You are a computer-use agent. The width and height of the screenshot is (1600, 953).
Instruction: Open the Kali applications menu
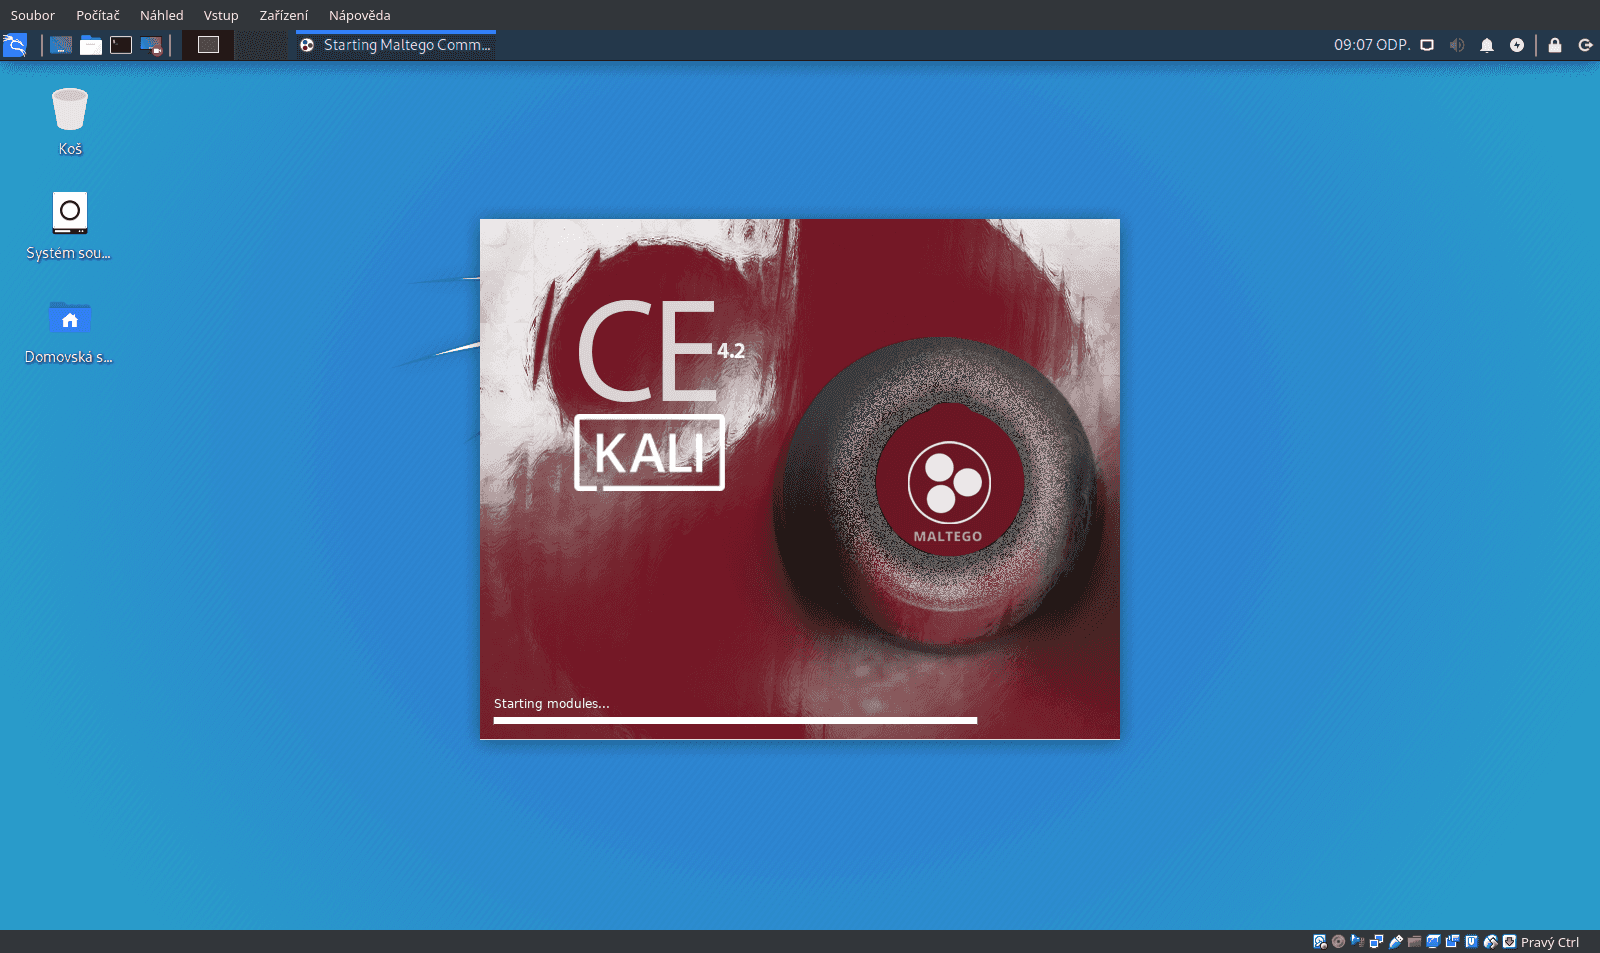pos(15,44)
